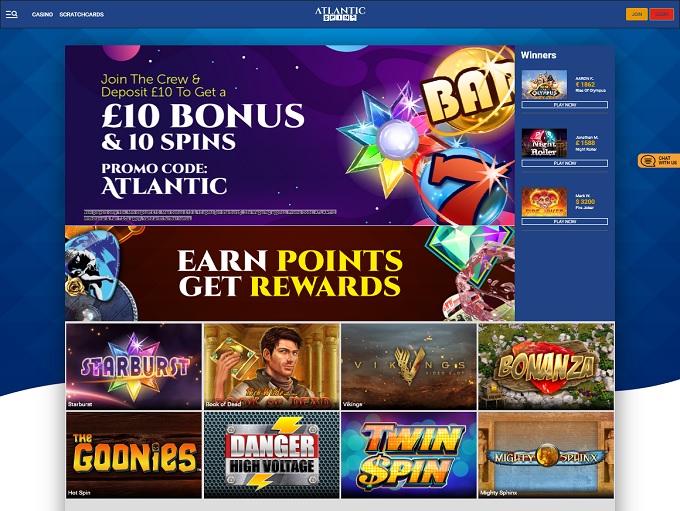Viewport: 680px width, 511px height.
Task: Click the red Login button
Action: pos(661,14)
